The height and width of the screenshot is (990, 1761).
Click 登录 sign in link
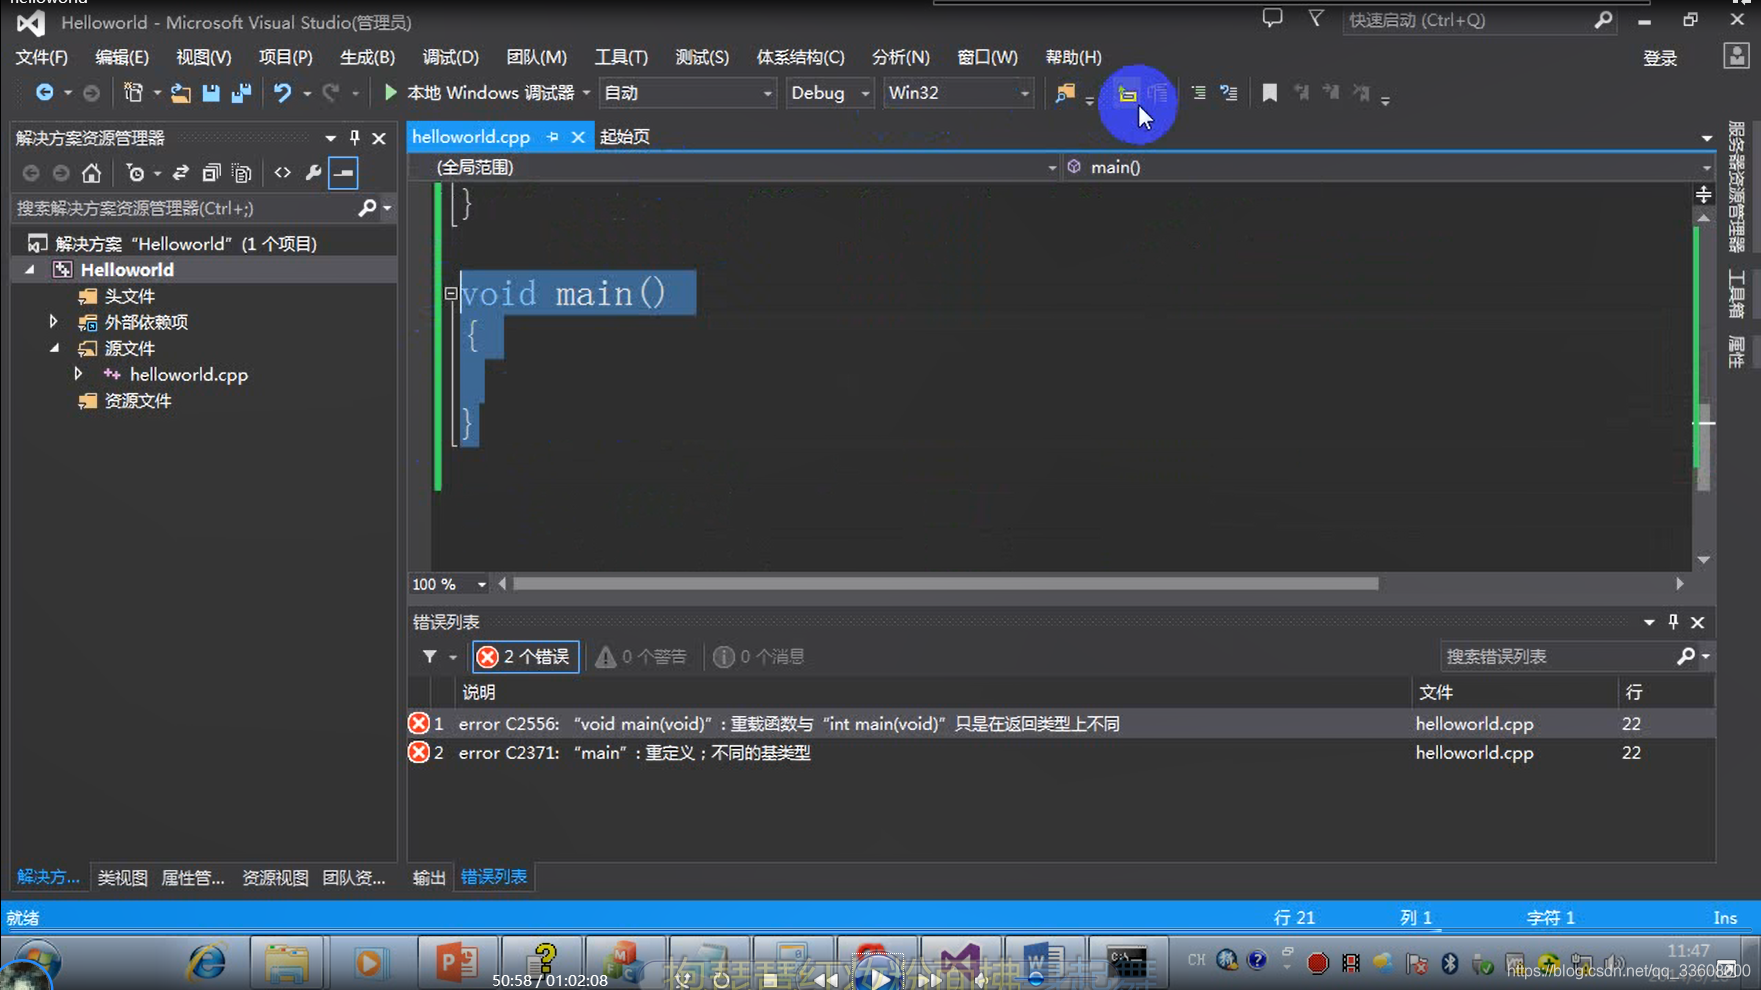click(1660, 58)
